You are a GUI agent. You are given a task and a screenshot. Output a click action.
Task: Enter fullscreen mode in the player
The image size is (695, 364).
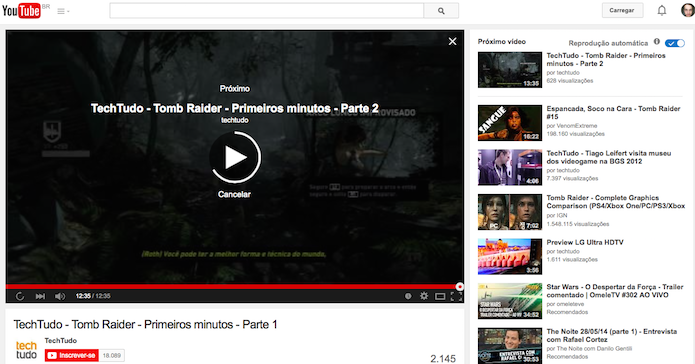pyautogui.click(x=457, y=296)
